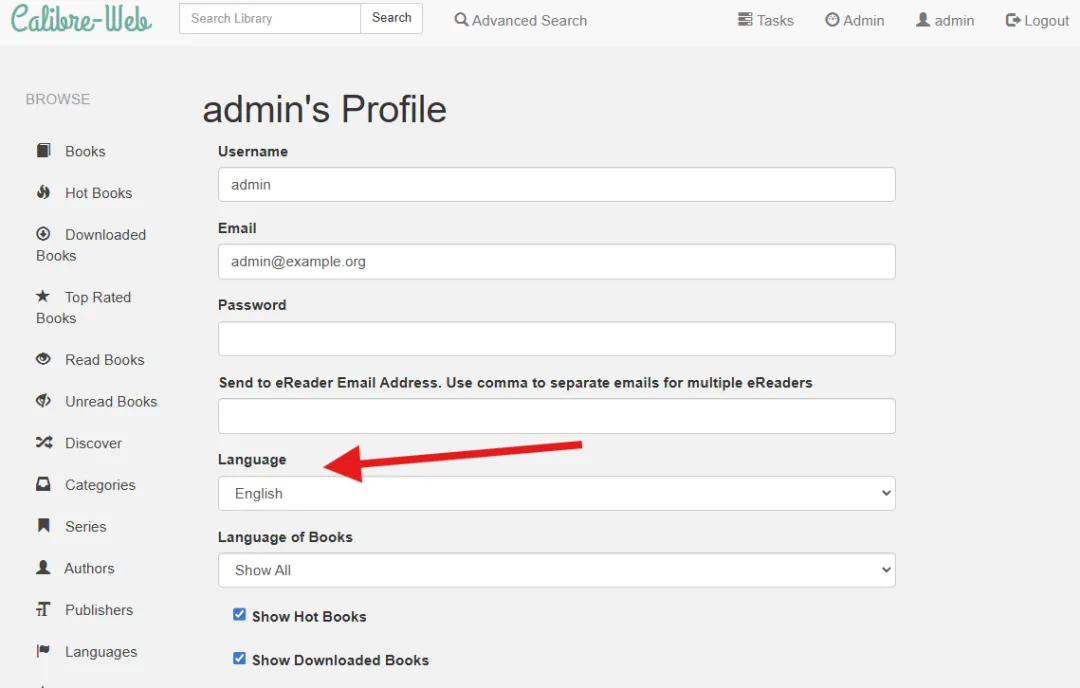The height and width of the screenshot is (688, 1080).
Task: Open Hot Books flame icon
Action: [44, 193]
